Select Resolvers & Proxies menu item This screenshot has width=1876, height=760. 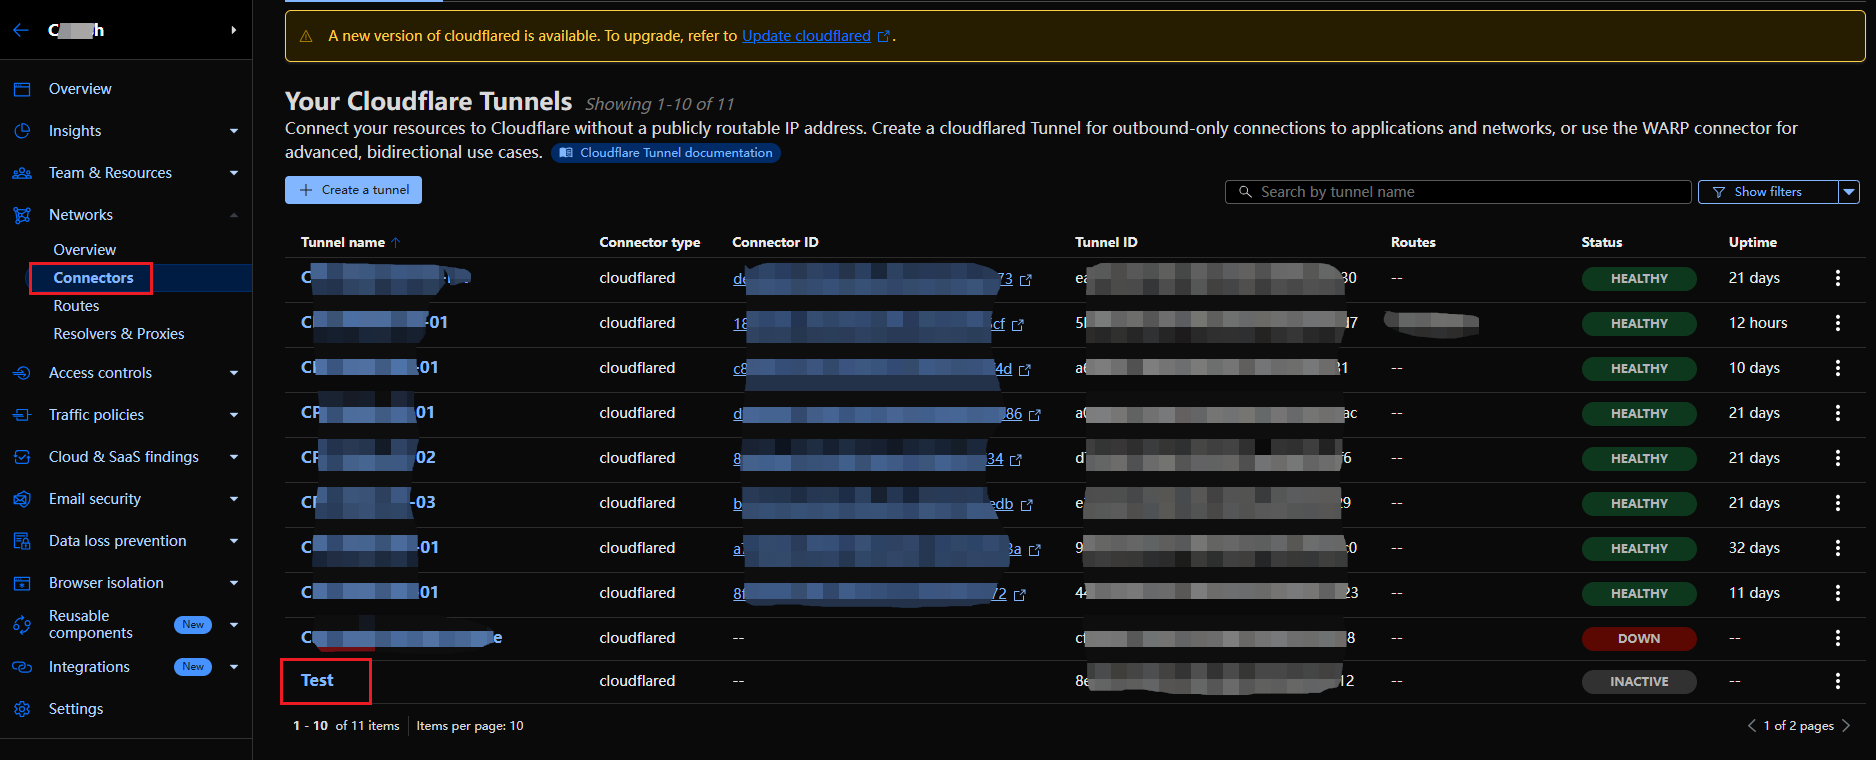(119, 334)
